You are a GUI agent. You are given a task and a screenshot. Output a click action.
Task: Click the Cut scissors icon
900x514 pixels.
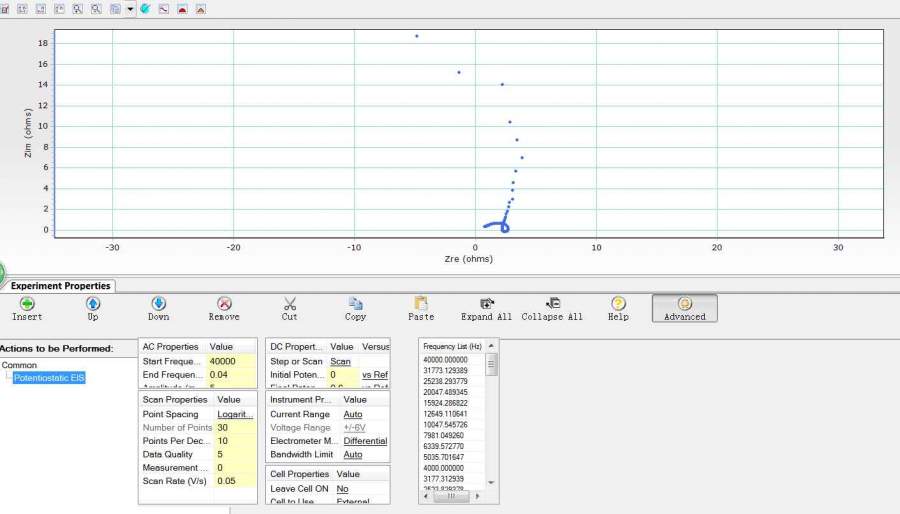290,304
